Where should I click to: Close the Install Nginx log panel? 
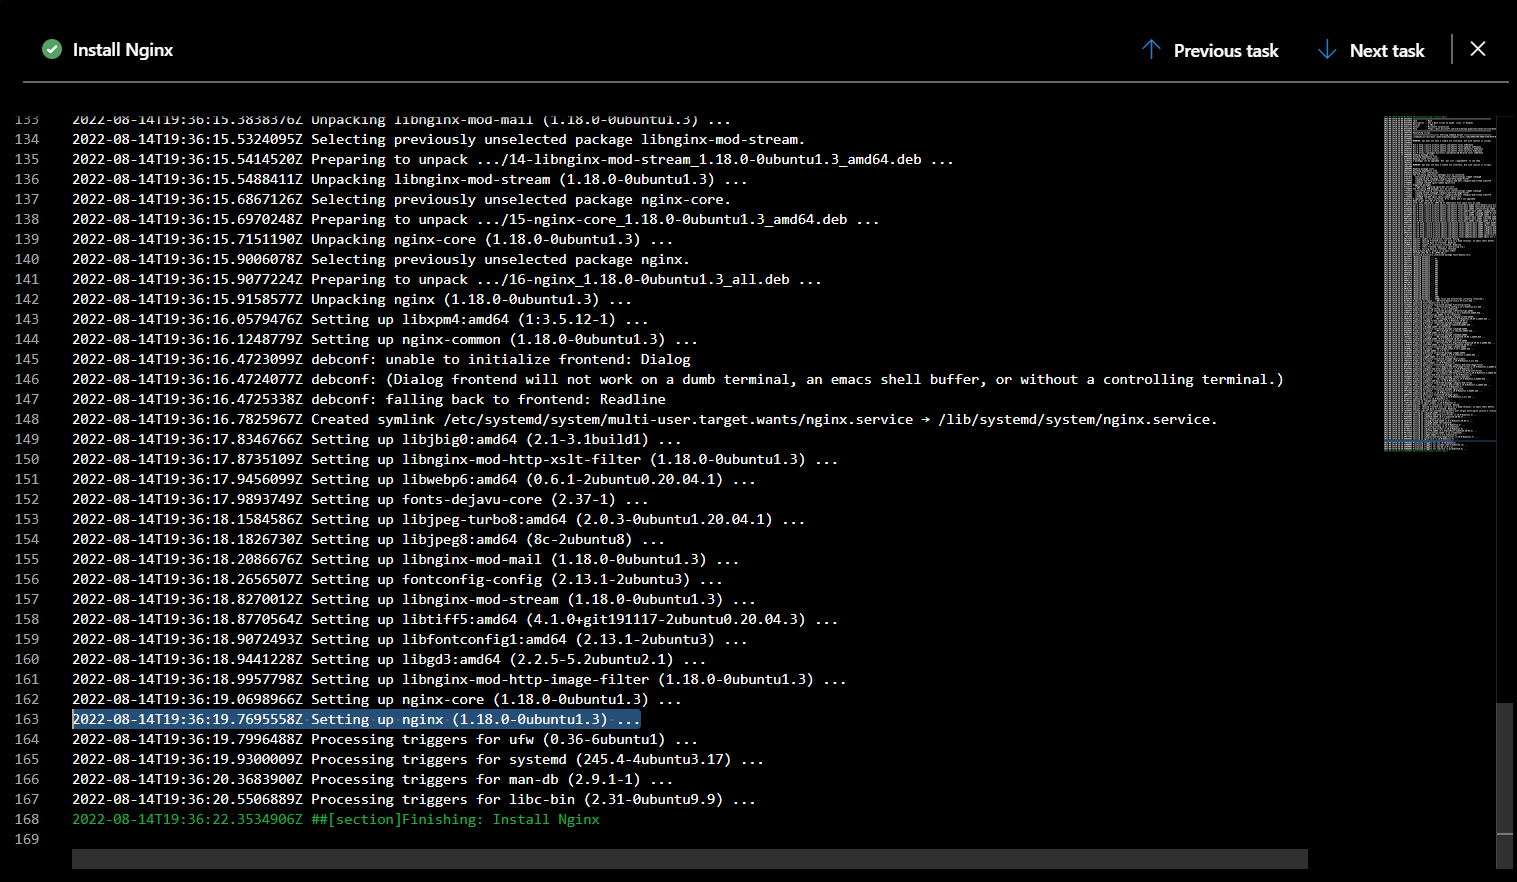(x=1478, y=48)
